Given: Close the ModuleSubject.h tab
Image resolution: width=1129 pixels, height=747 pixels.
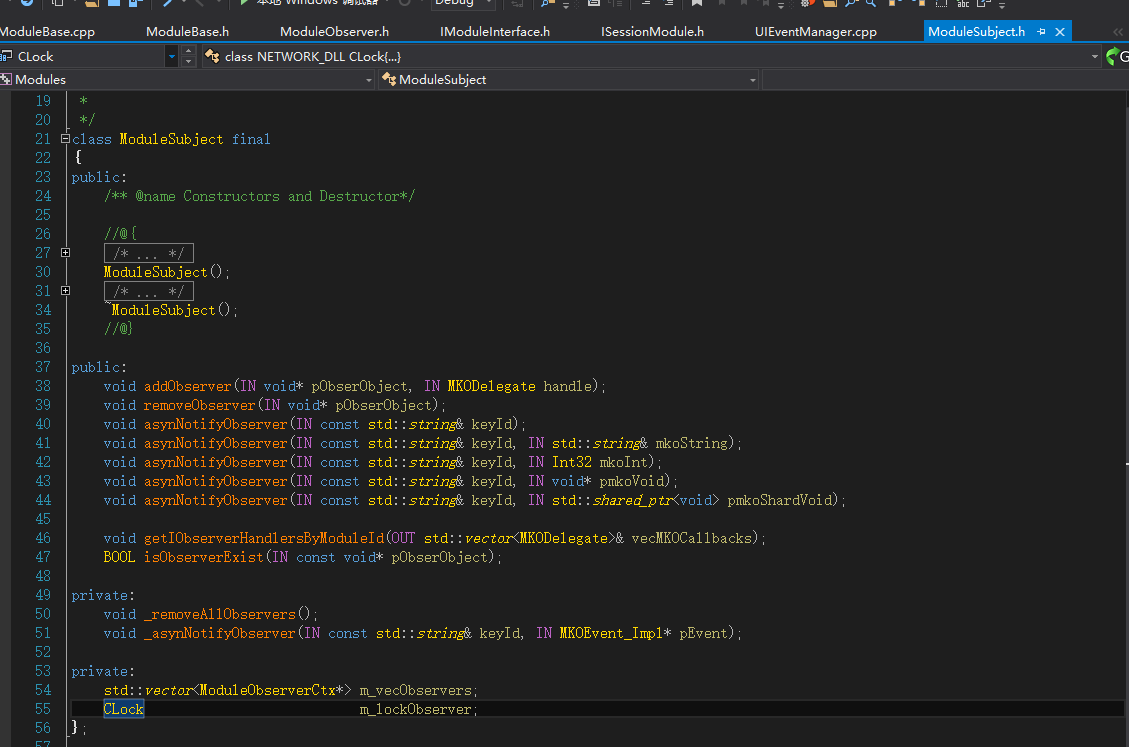Looking at the screenshot, I should pos(1060,32).
